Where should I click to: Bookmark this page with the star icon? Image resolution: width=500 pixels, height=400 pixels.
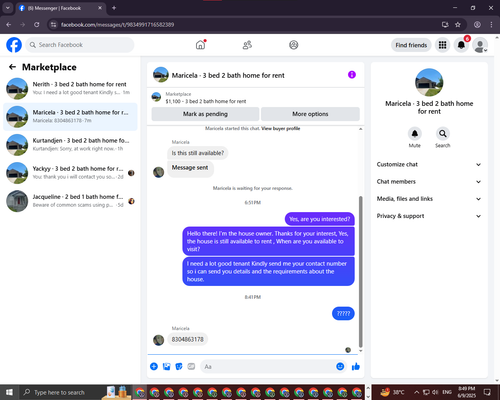point(458,25)
